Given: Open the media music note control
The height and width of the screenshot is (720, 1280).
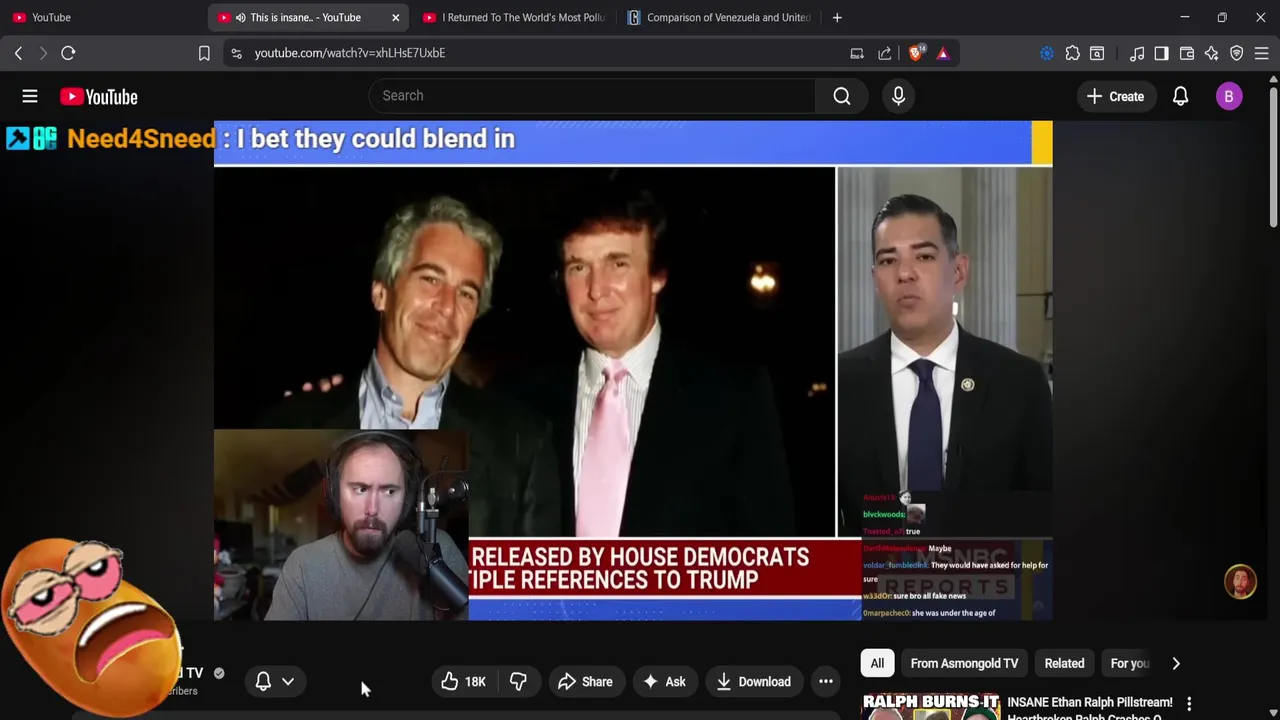Looking at the screenshot, I should (1137, 53).
